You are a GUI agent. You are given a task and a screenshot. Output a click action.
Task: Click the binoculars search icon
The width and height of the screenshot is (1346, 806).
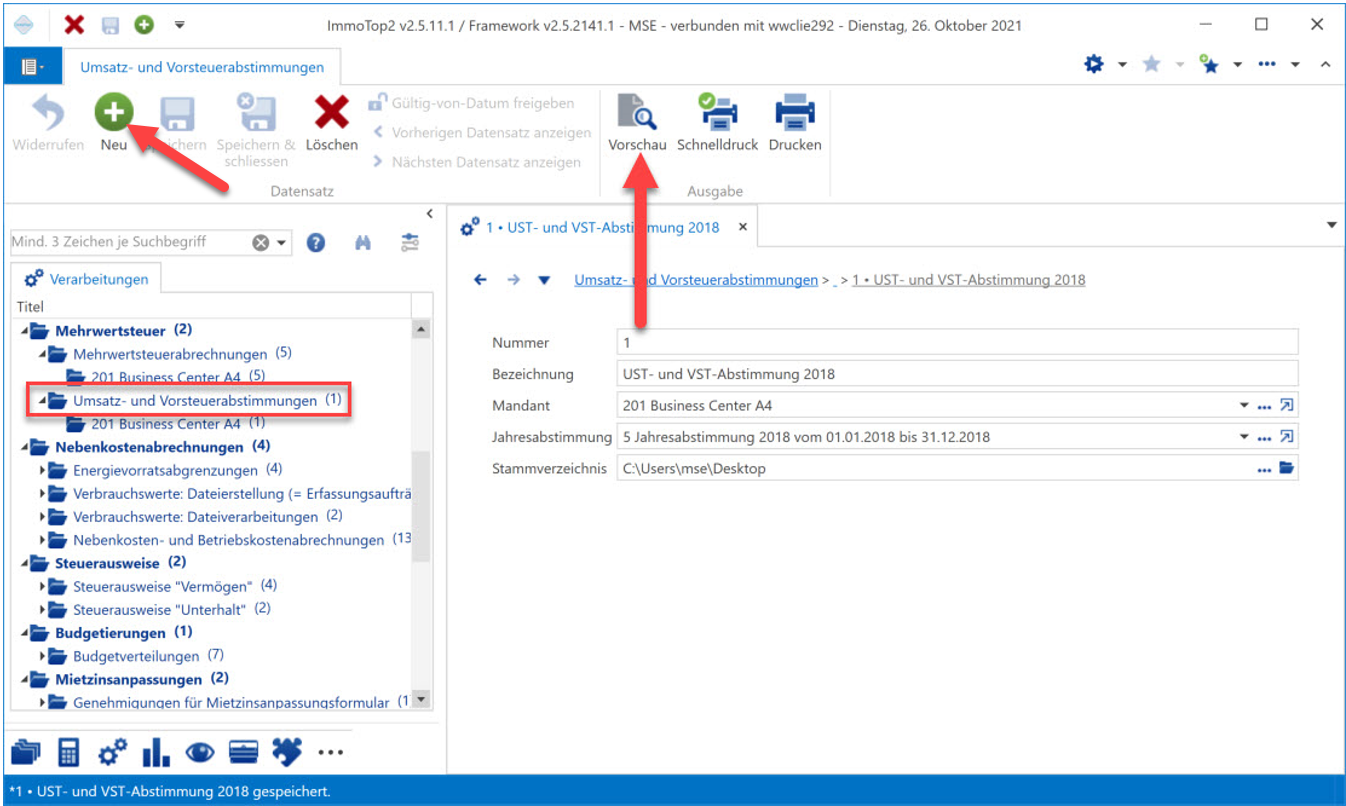[363, 242]
